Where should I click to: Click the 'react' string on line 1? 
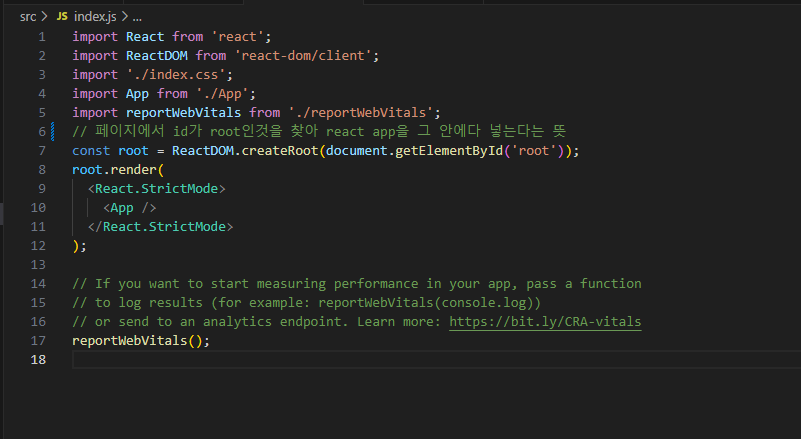(238, 37)
